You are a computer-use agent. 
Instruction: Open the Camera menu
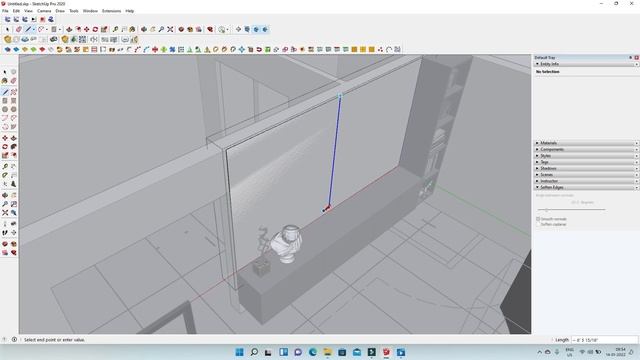tap(44, 11)
